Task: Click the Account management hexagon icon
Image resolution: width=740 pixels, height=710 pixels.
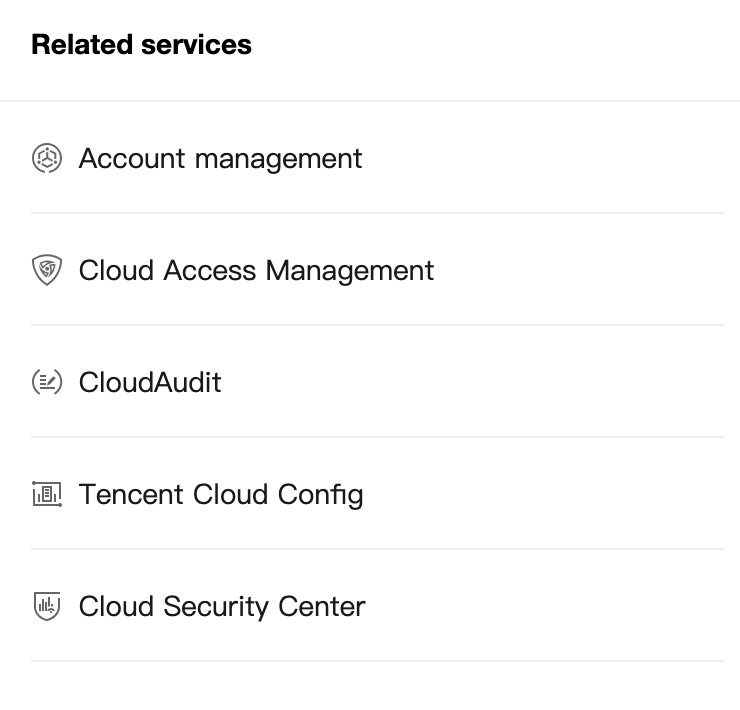Action: point(47,158)
